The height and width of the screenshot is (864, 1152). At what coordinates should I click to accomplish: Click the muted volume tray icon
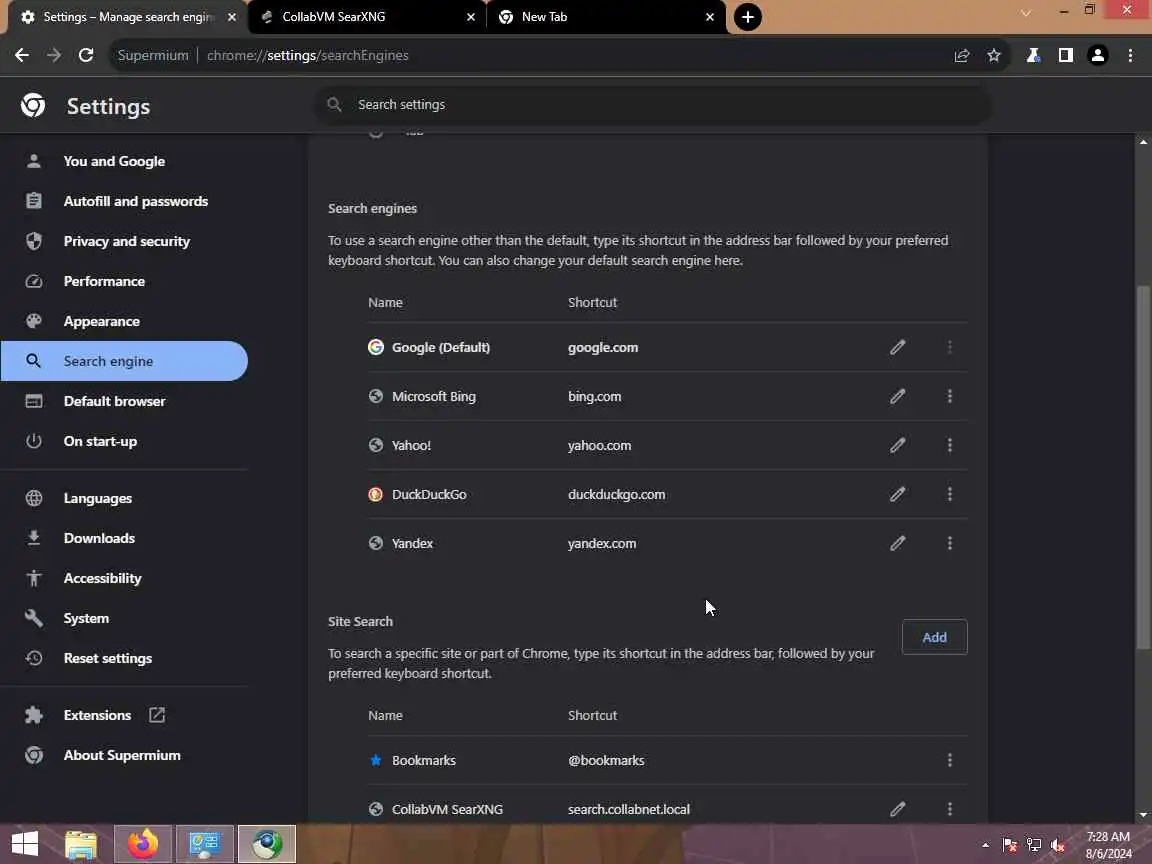pyautogui.click(x=1058, y=845)
